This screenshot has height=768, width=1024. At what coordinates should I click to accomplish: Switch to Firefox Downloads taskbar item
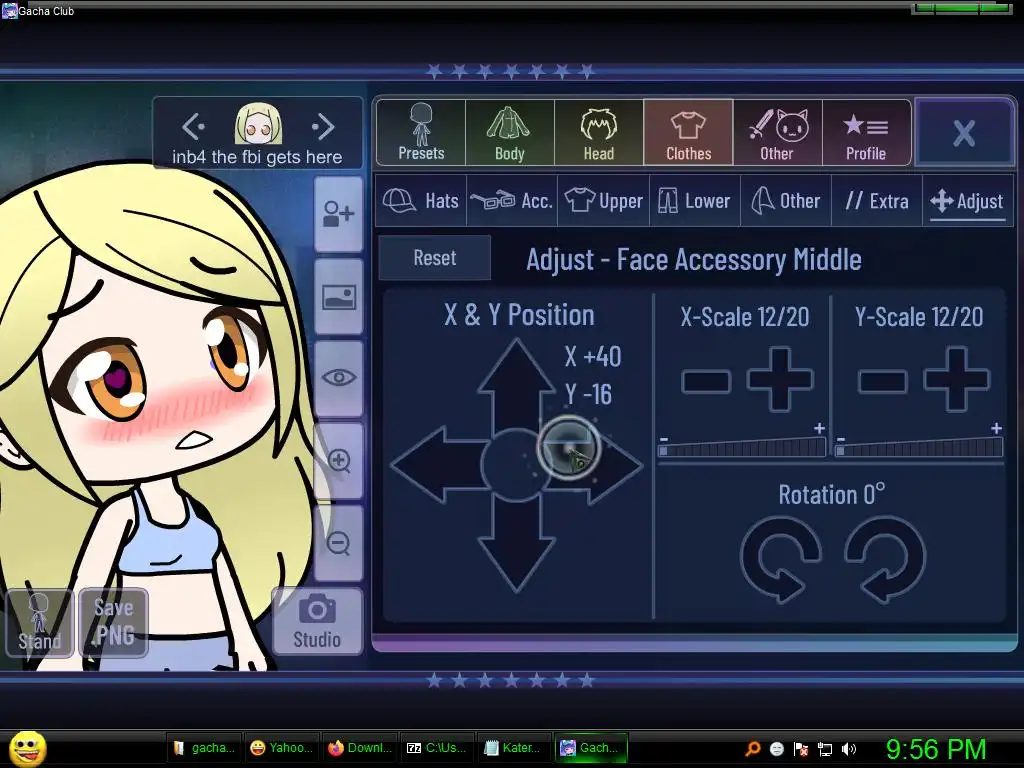coord(359,748)
